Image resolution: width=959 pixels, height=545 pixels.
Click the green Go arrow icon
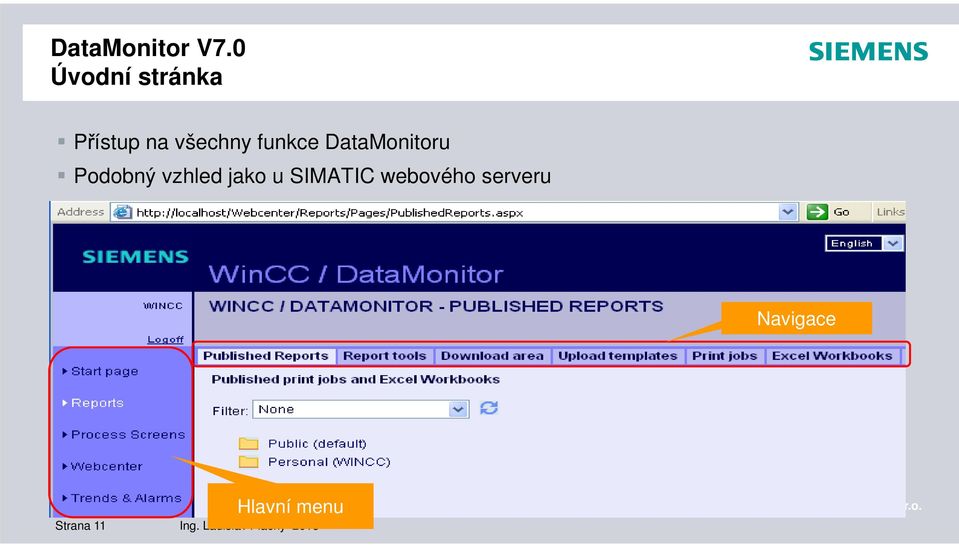pyautogui.click(x=817, y=212)
